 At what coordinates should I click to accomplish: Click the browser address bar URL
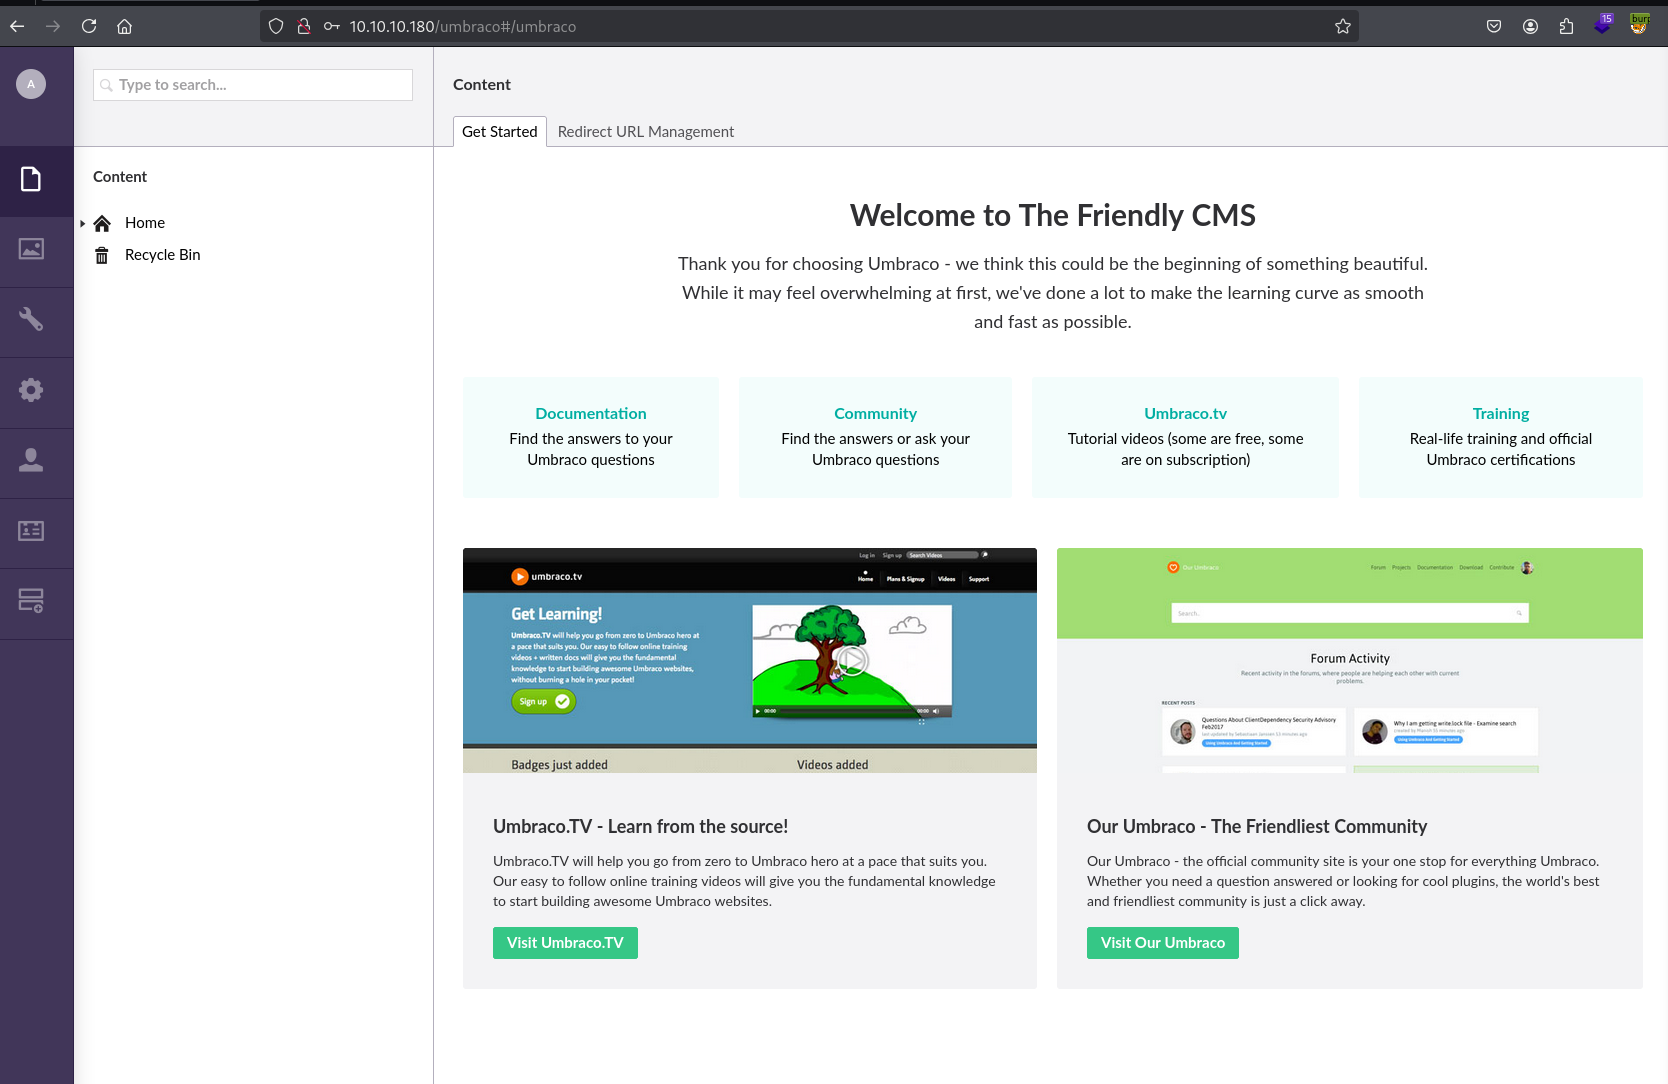point(463,27)
